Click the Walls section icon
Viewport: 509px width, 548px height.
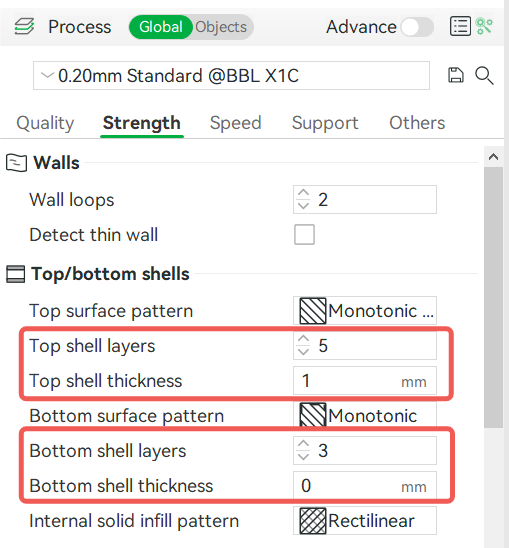tap(16, 163)
